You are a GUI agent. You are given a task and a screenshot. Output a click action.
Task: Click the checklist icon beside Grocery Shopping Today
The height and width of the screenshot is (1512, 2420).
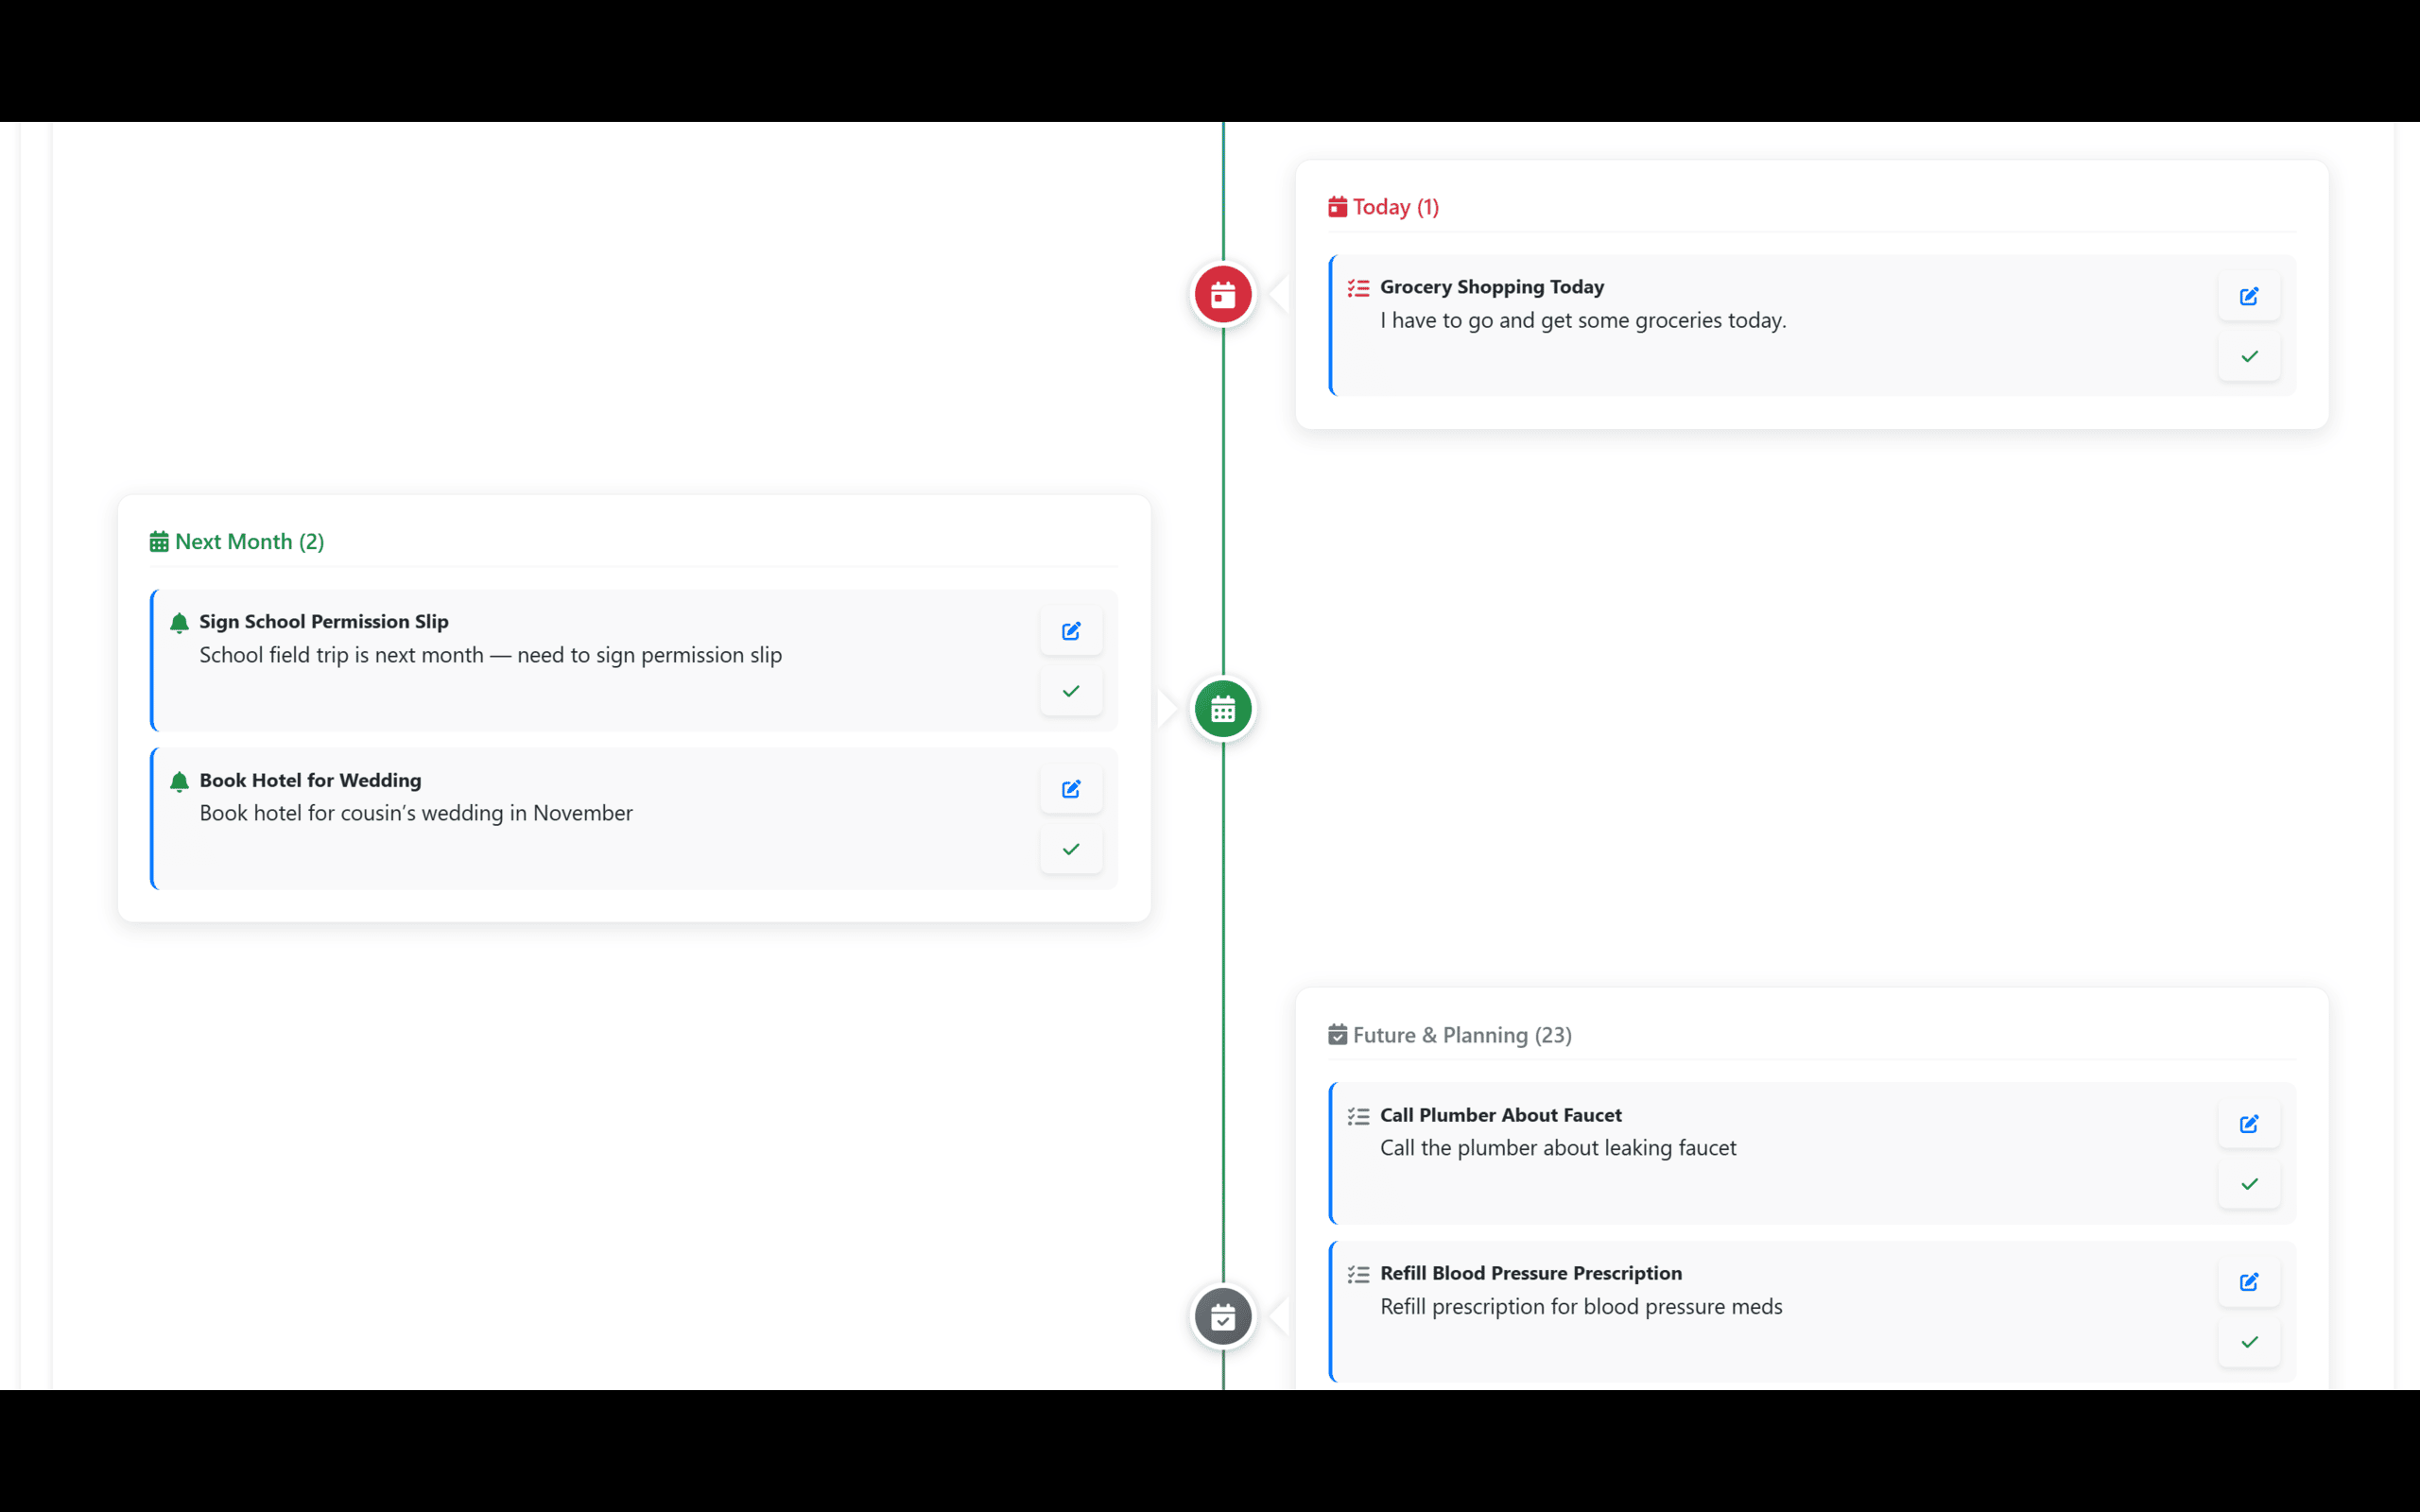[x=1358, y=288]
